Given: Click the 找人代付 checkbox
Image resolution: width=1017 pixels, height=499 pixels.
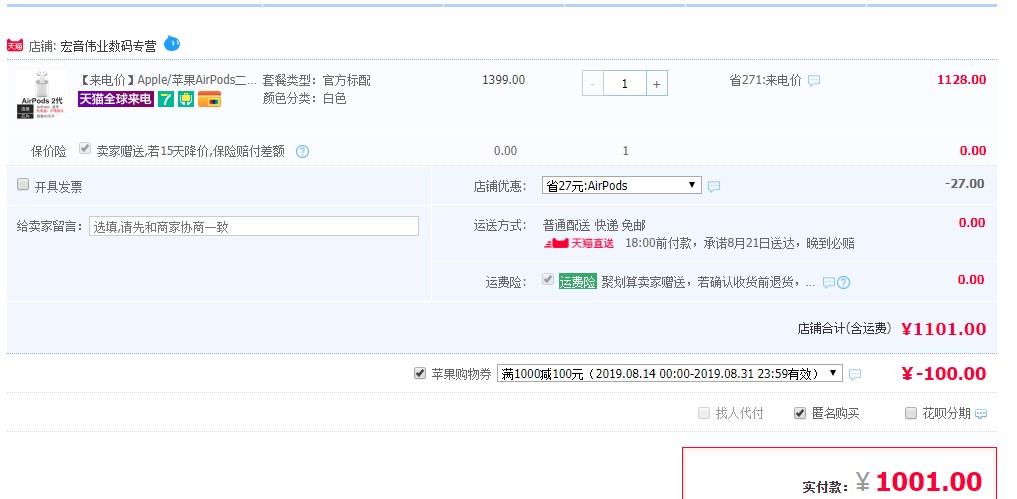Looking at the screenshot, I should pos(704,413).
